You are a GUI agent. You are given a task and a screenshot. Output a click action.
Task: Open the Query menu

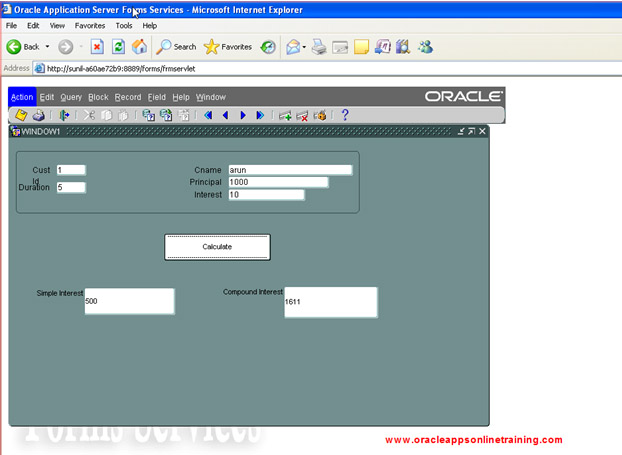click(x=71, y=97)
